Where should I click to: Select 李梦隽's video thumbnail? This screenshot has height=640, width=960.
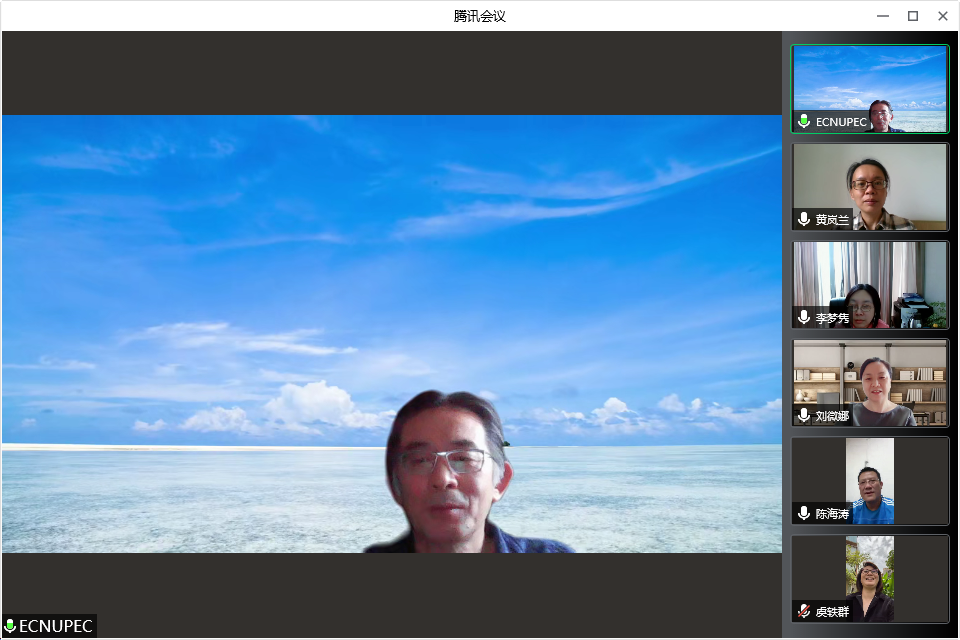[869, 284]
